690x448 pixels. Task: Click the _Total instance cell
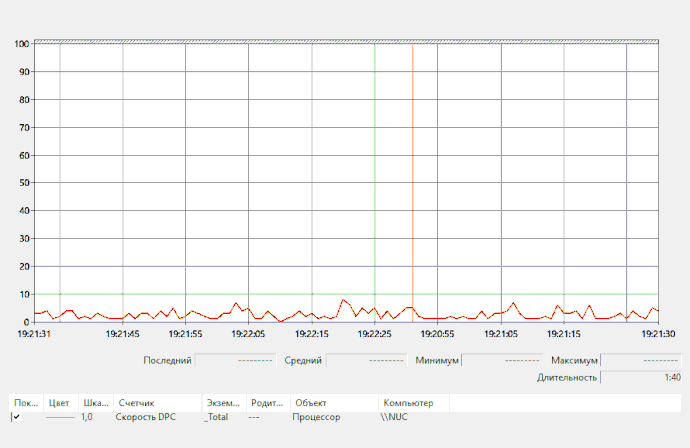(x=217, y=417)
